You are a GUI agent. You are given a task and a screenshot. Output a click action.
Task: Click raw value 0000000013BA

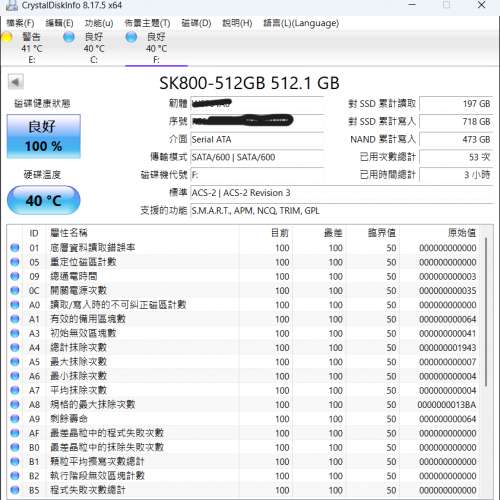point(447,405)
